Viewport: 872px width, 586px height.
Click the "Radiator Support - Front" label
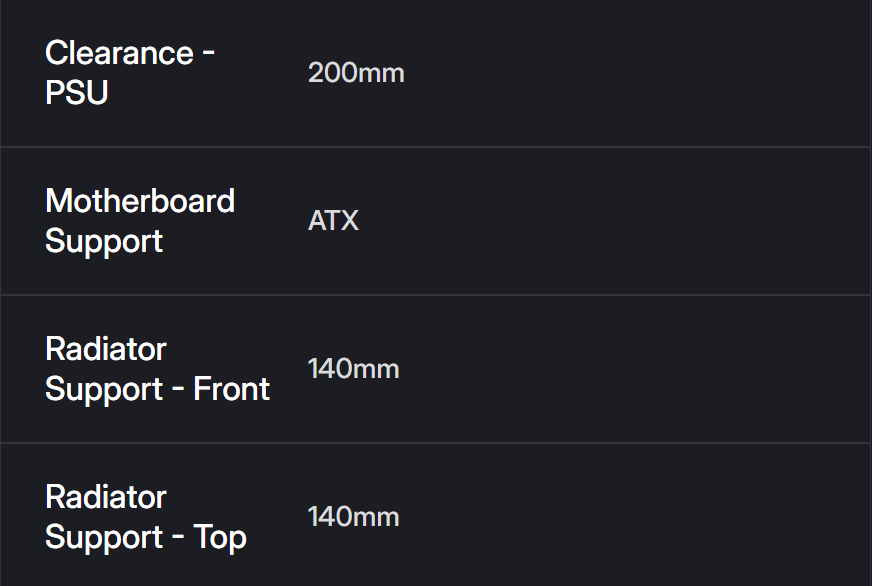click(157, 369)
